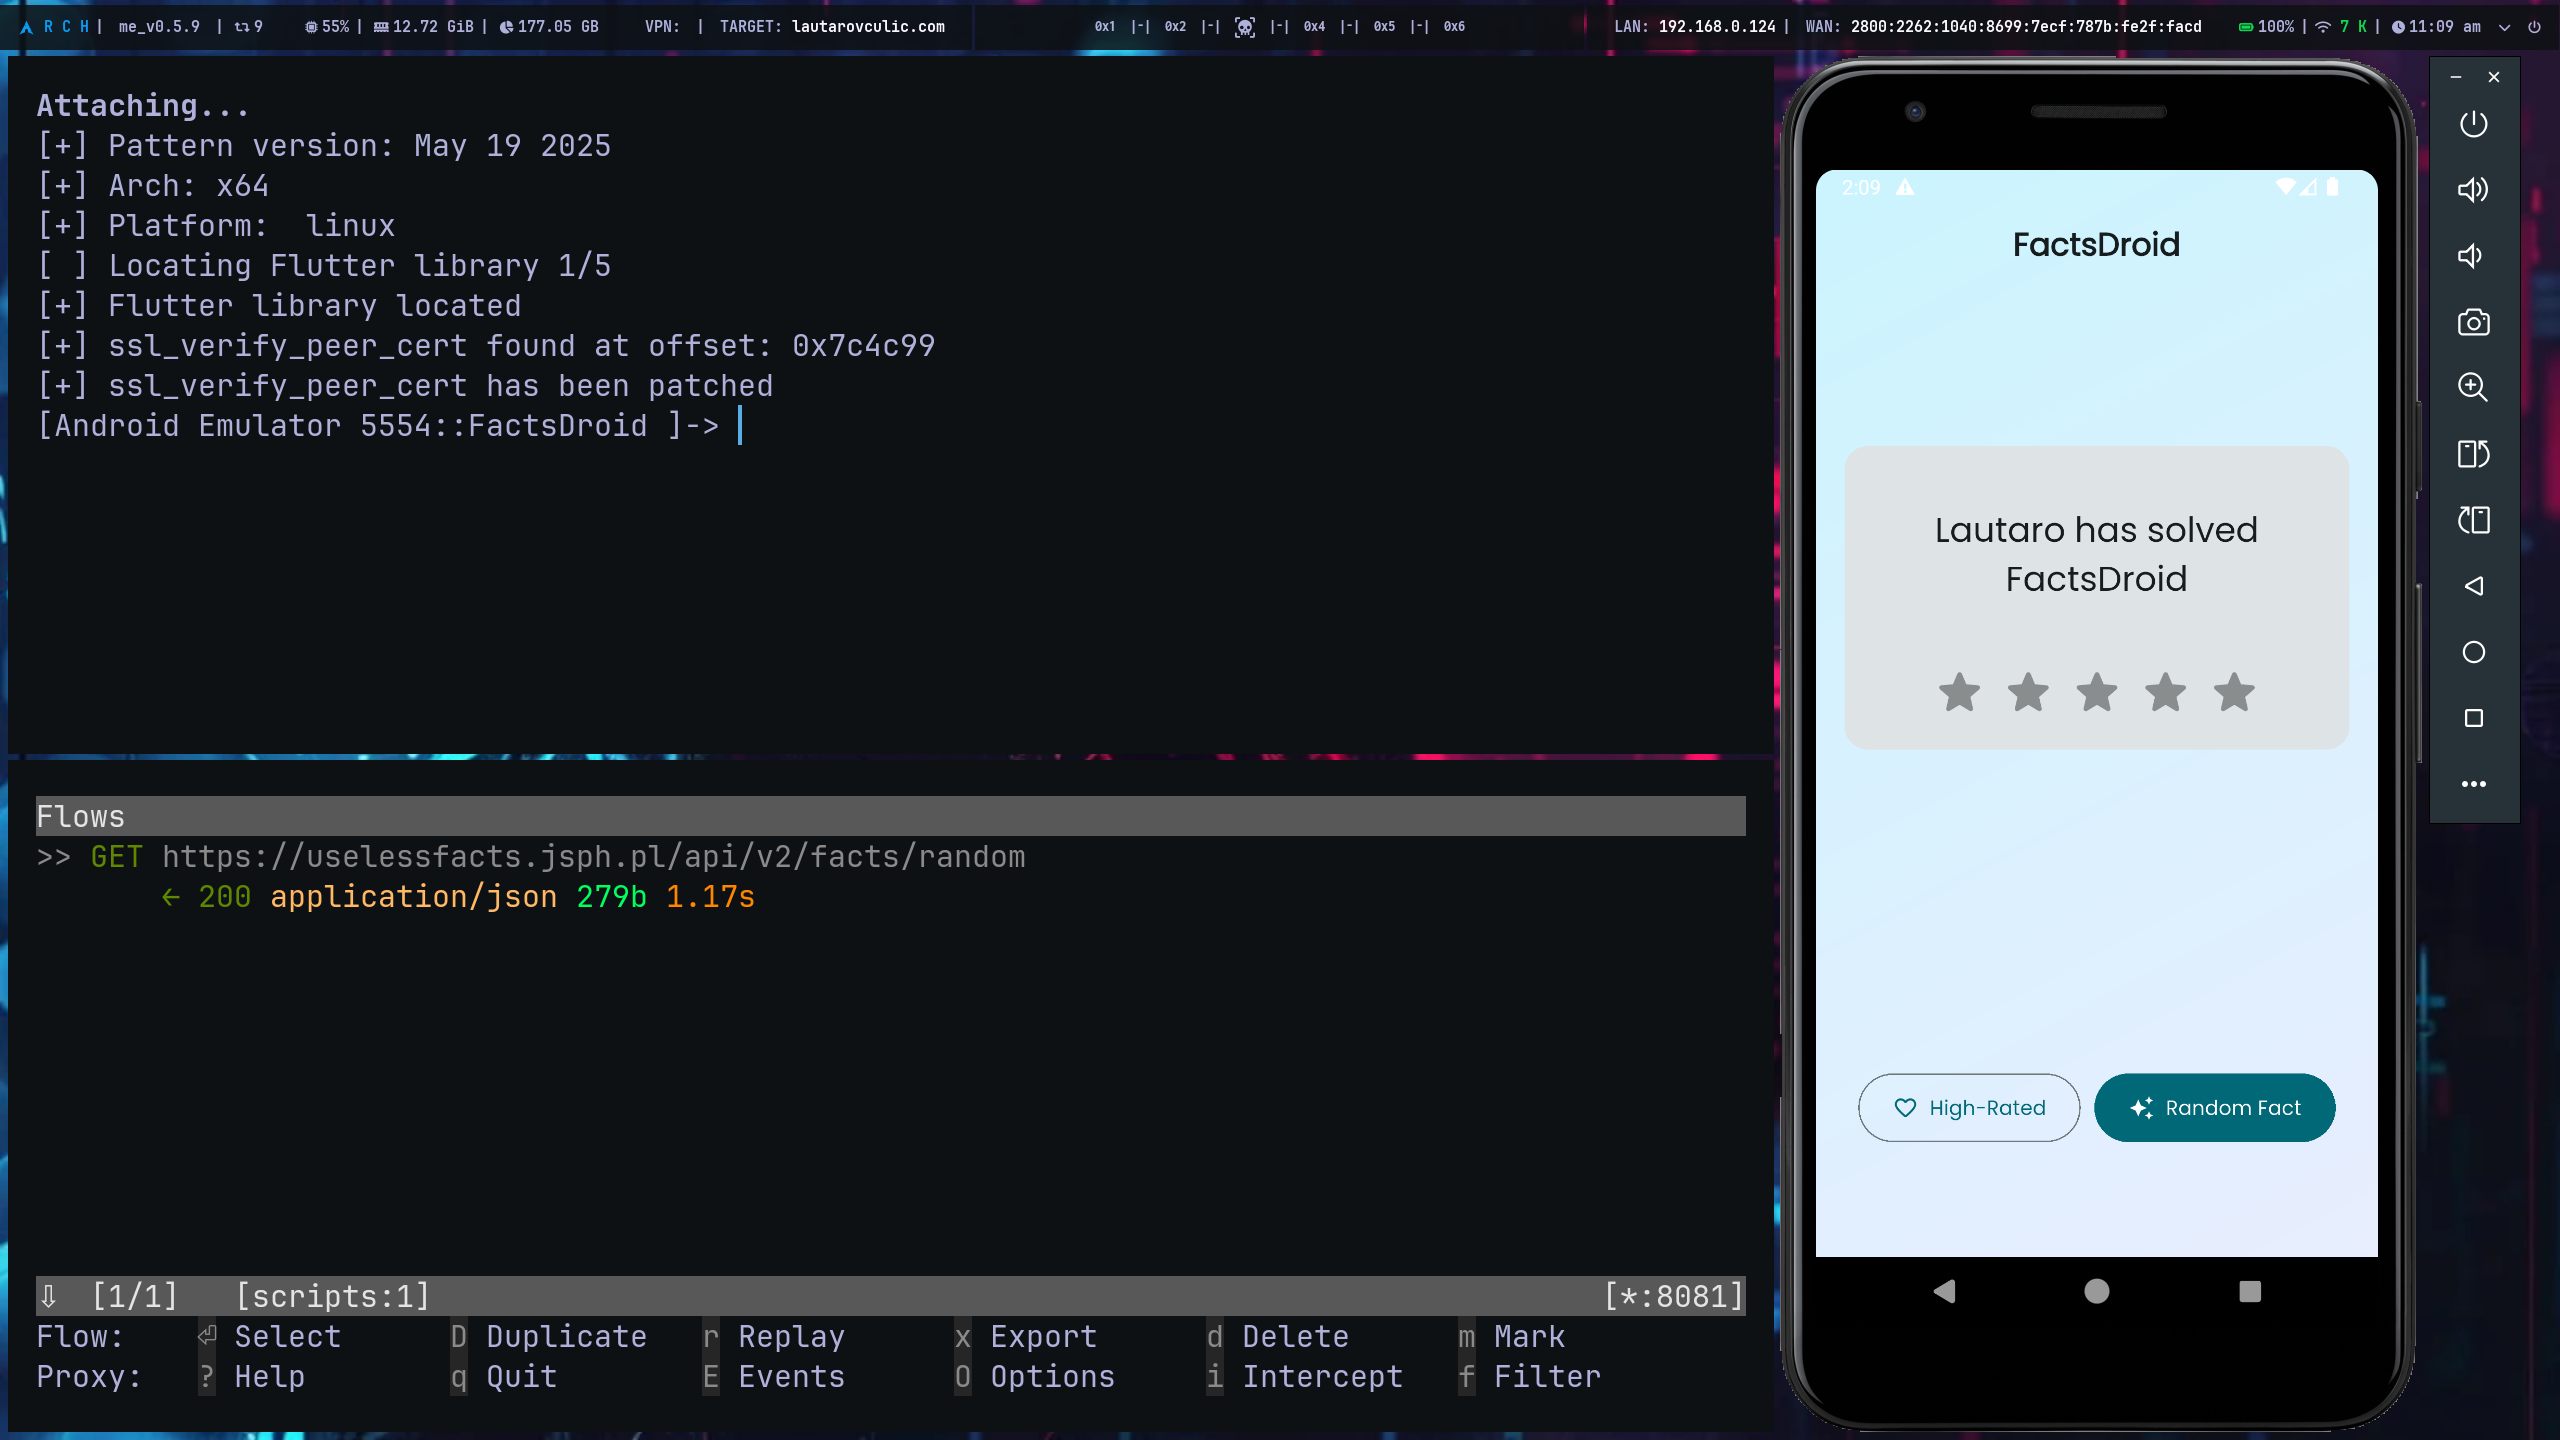Click the Events shortcut hint
The width and height of the screenshot is (2560, 1440).
(x=773, y=1376)
